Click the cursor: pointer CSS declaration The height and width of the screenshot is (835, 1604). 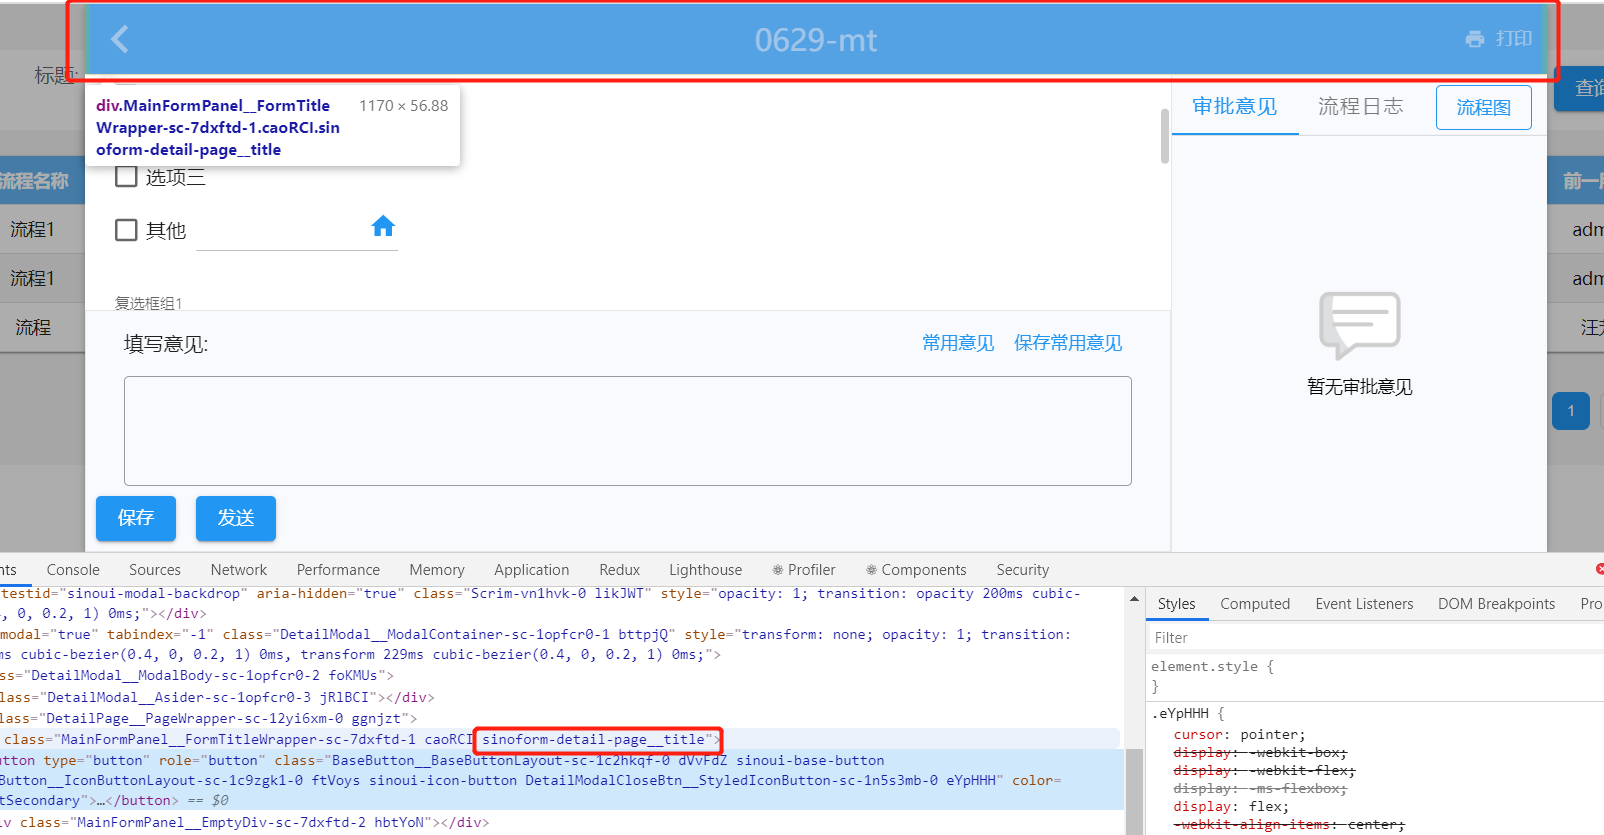click(1239, 735)
